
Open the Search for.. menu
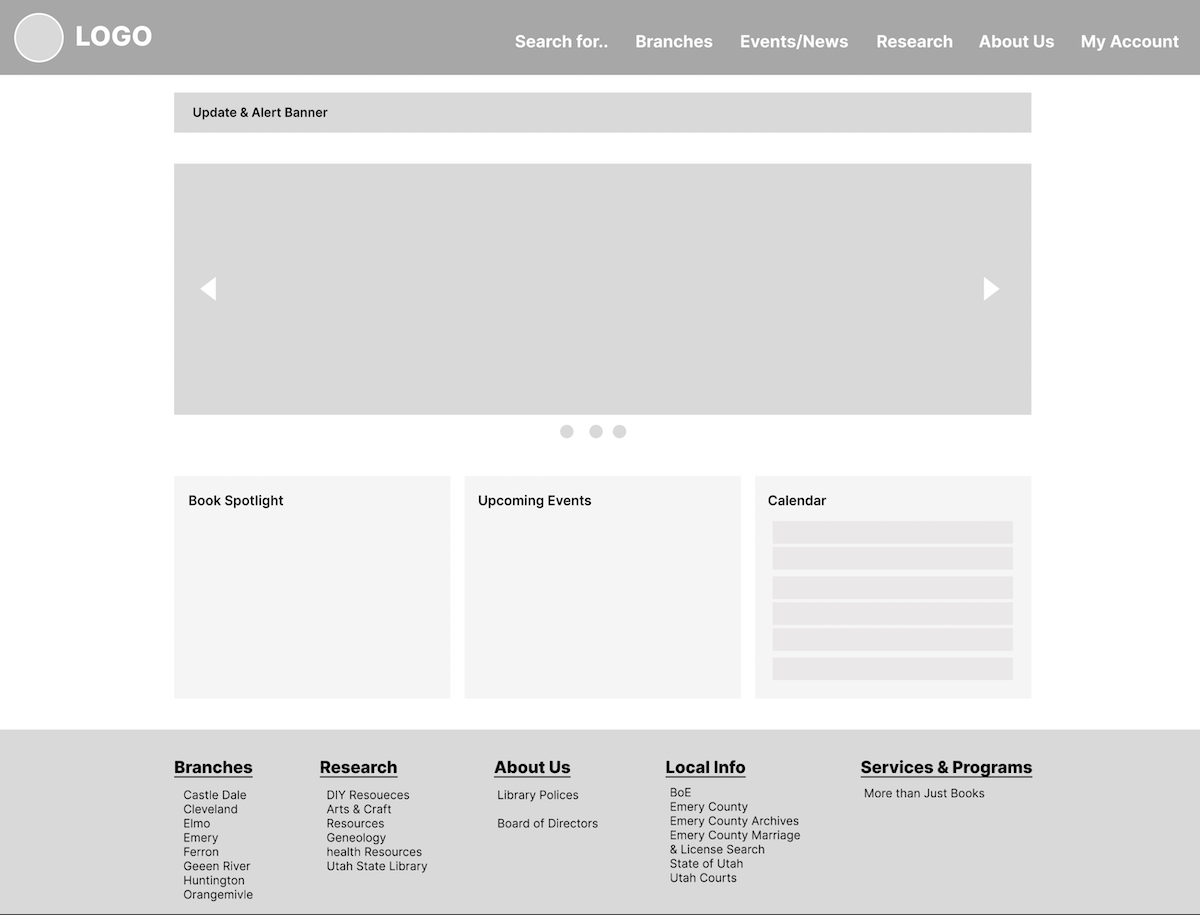click(x=561, y=41)
